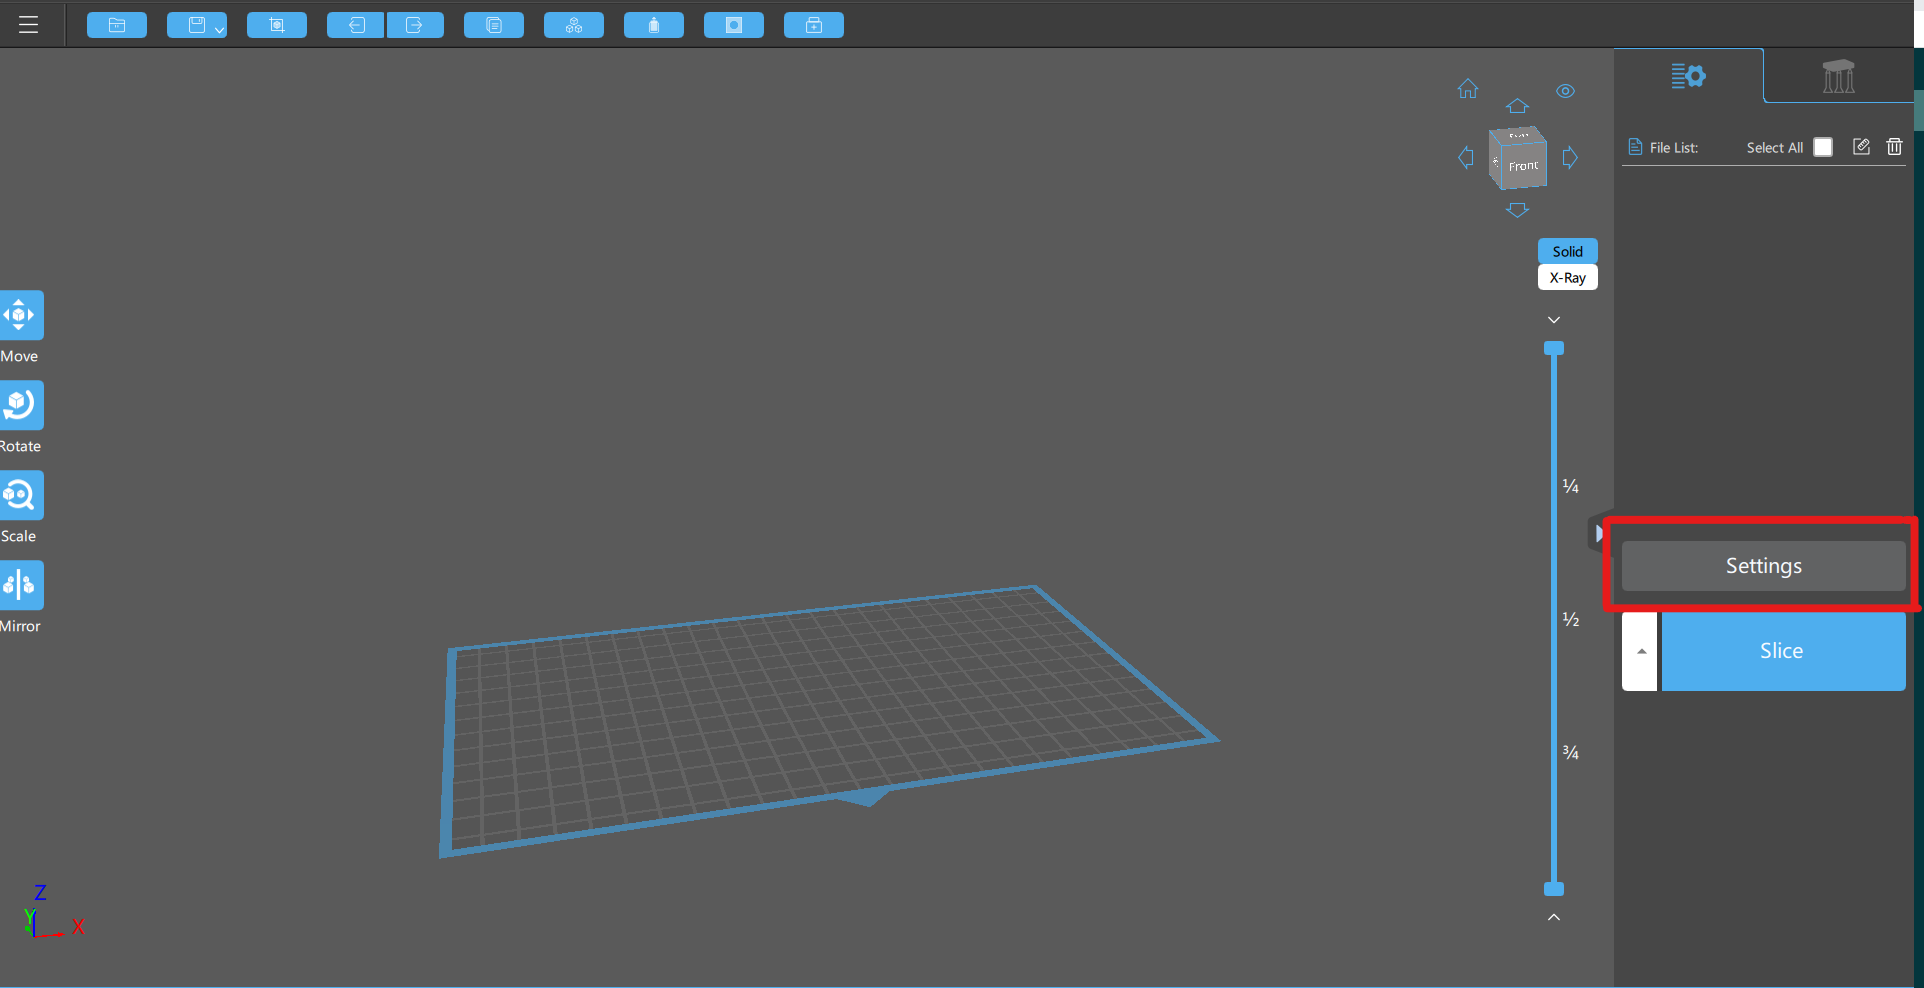Screen dimensions: 1924x988
Task: Toggle the Select All checkbox
Action: [x=1823, y=147]
